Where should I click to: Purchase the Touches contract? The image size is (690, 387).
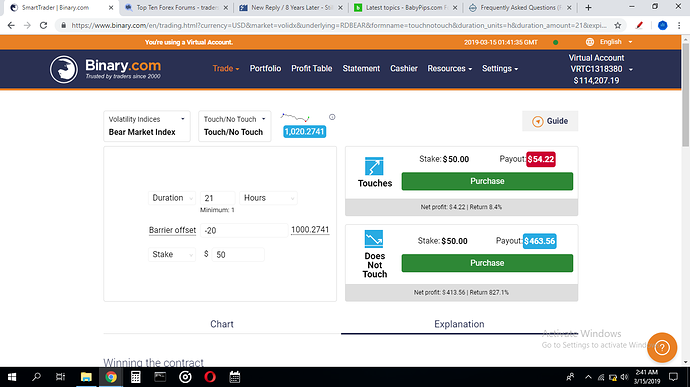point(487,181)
